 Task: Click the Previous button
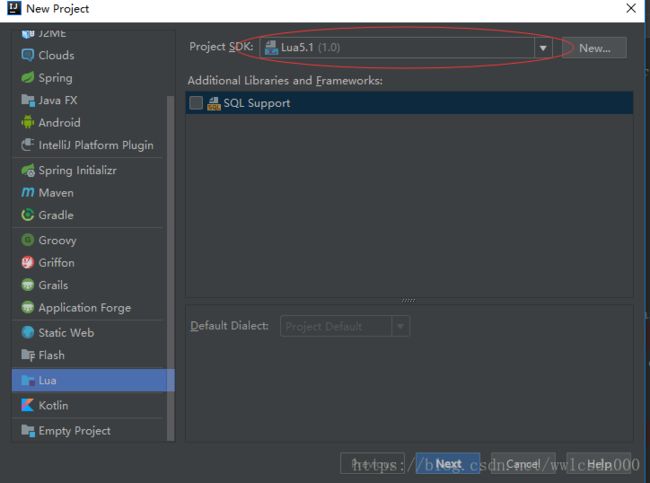tap(372, 464)
